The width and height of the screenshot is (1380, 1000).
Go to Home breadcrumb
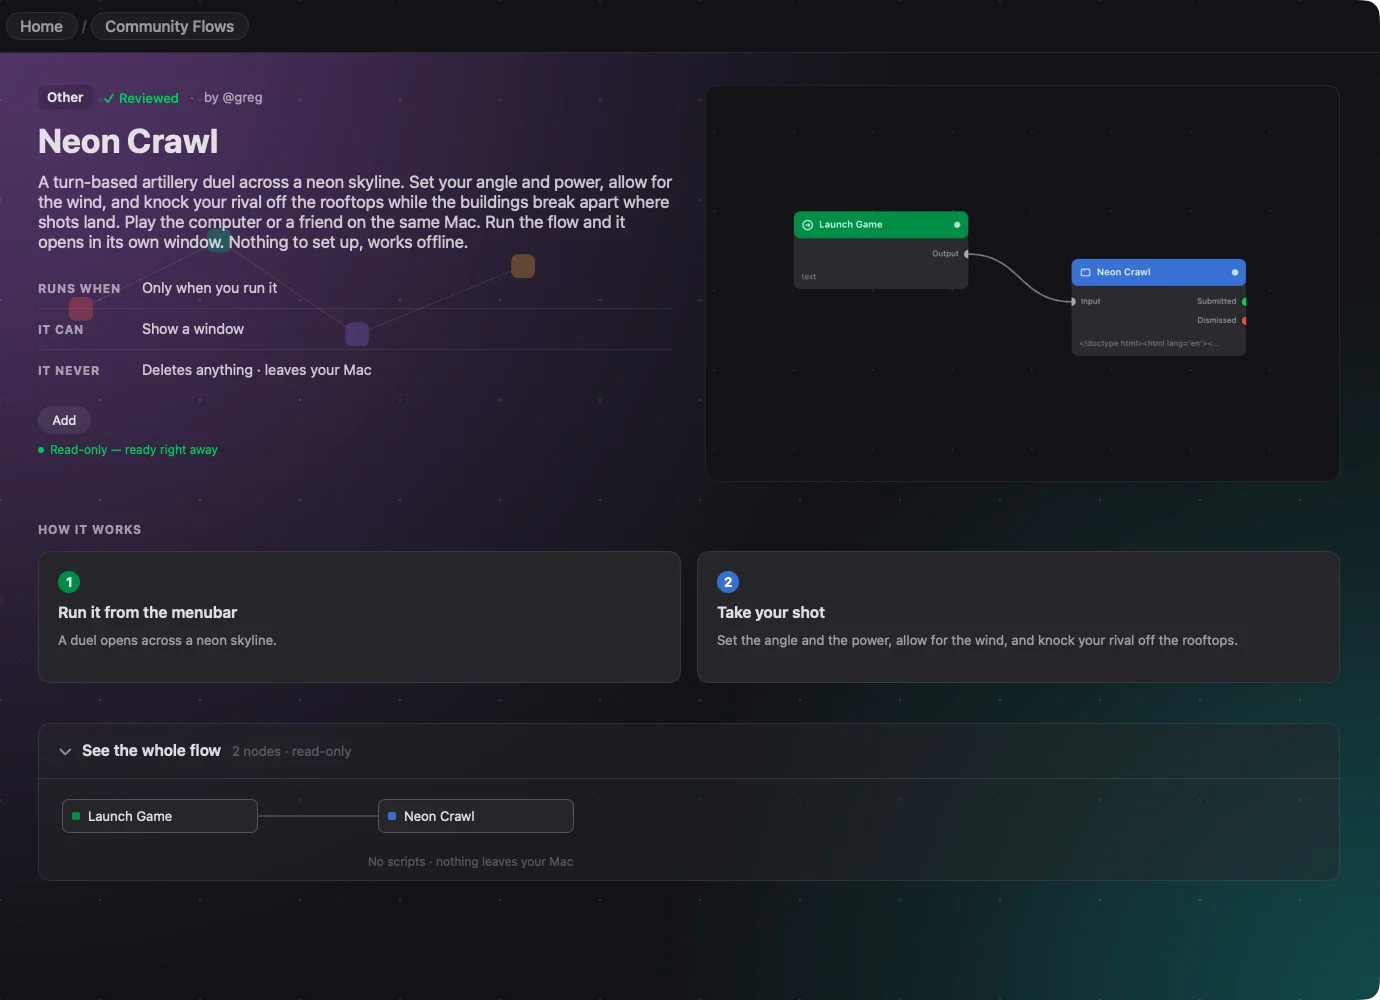pos(41,26)
